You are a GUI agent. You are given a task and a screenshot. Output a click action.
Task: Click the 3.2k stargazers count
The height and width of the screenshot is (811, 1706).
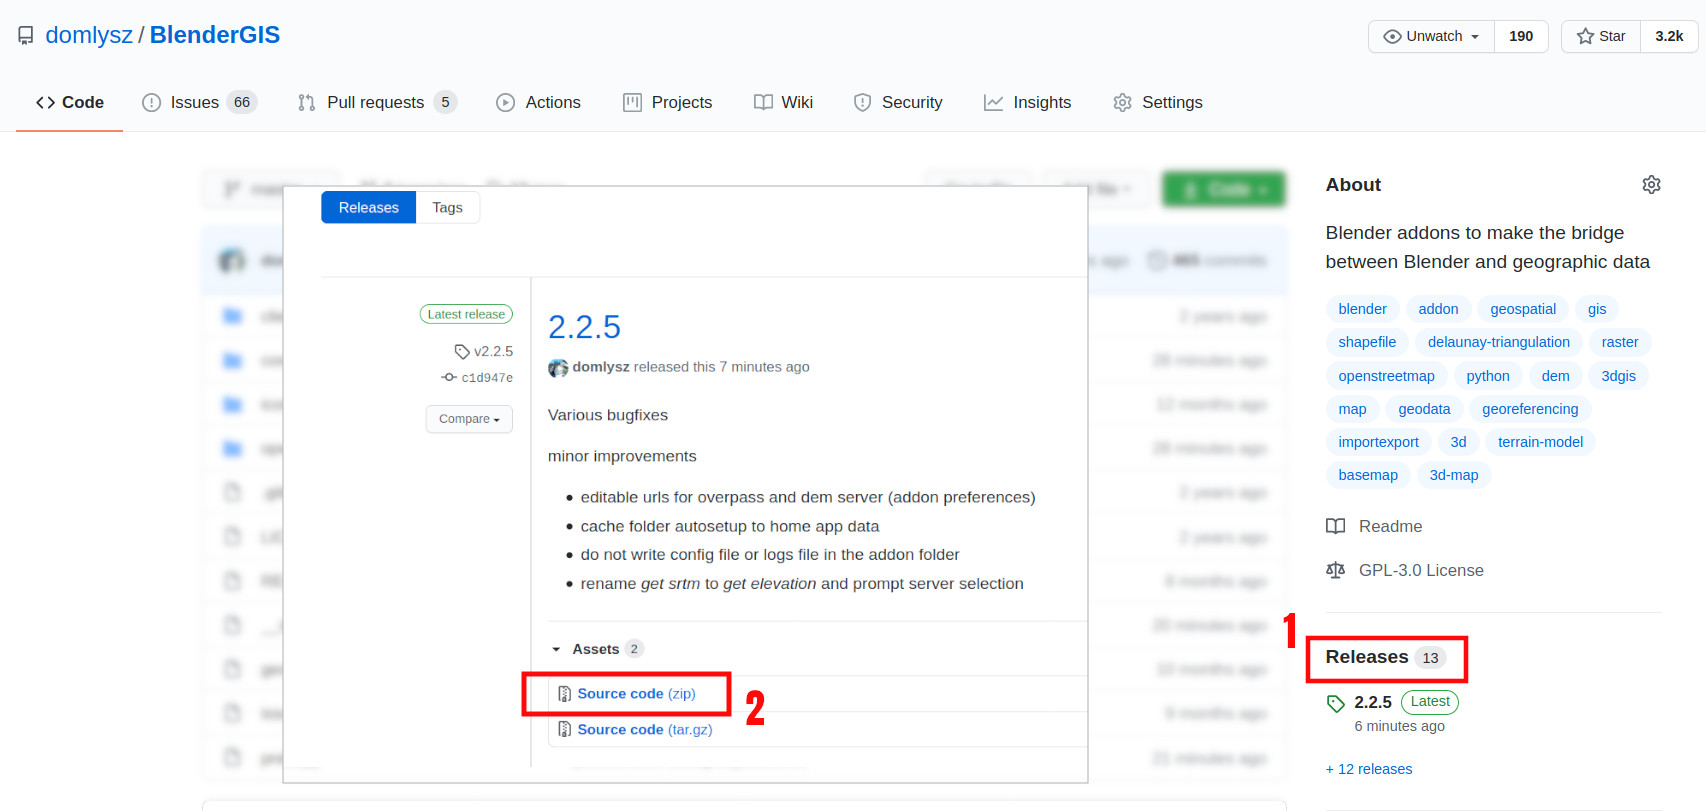(x=1669, y=36)
